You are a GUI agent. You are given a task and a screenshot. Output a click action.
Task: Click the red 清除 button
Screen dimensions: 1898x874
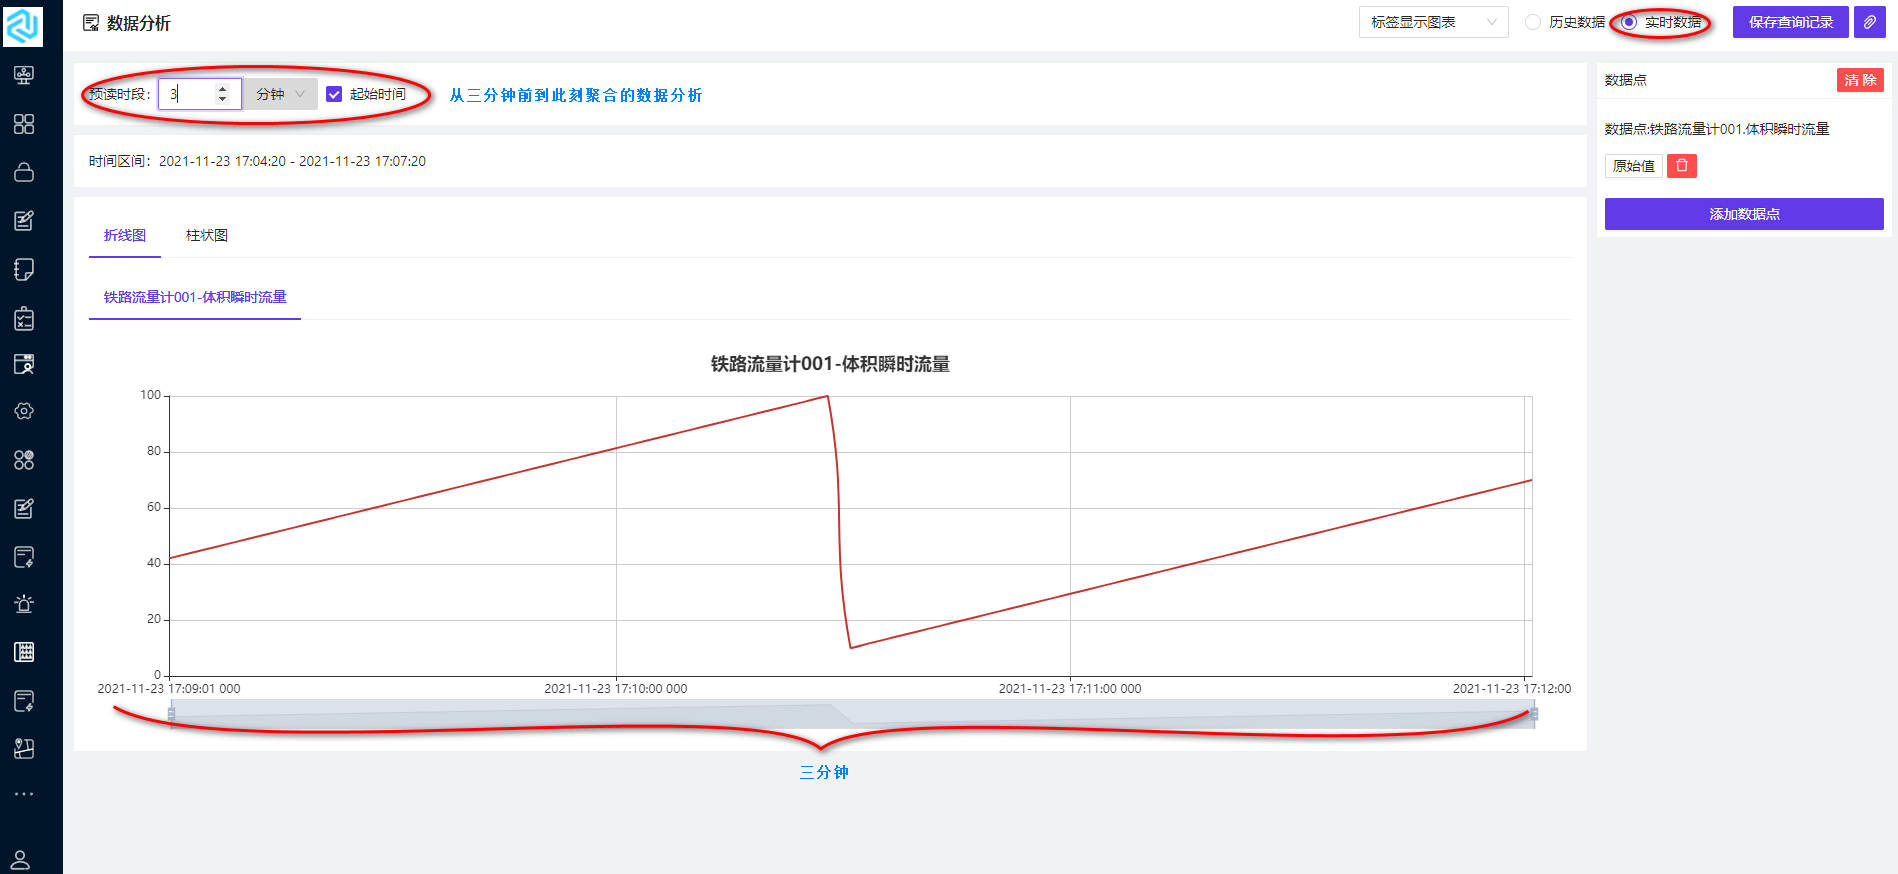pos(1860,80)
